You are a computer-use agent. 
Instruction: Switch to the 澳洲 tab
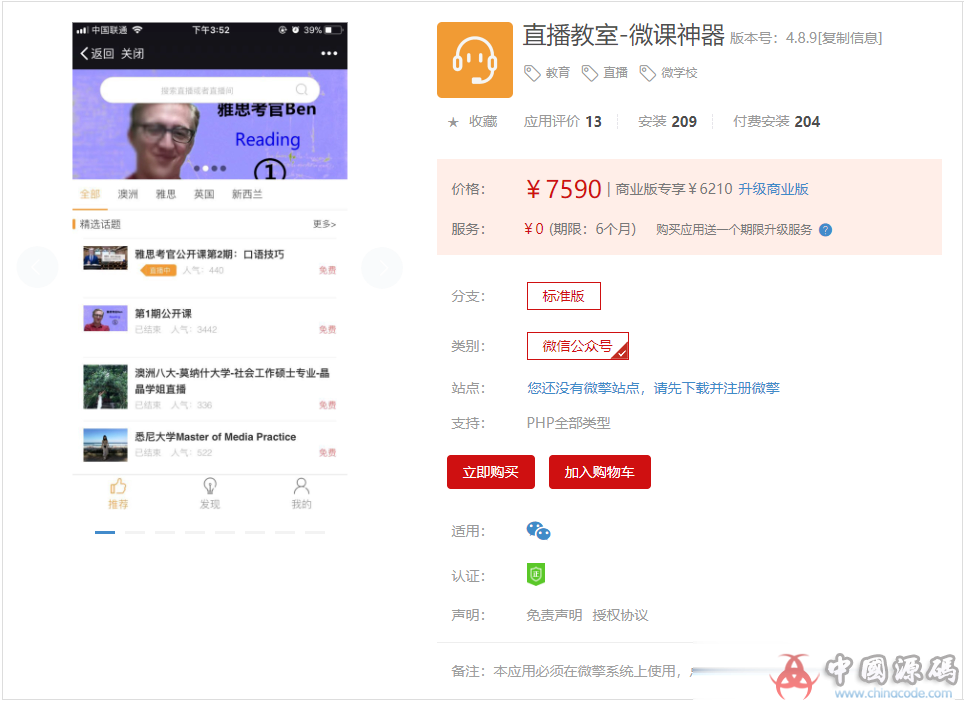click(128, 194)
